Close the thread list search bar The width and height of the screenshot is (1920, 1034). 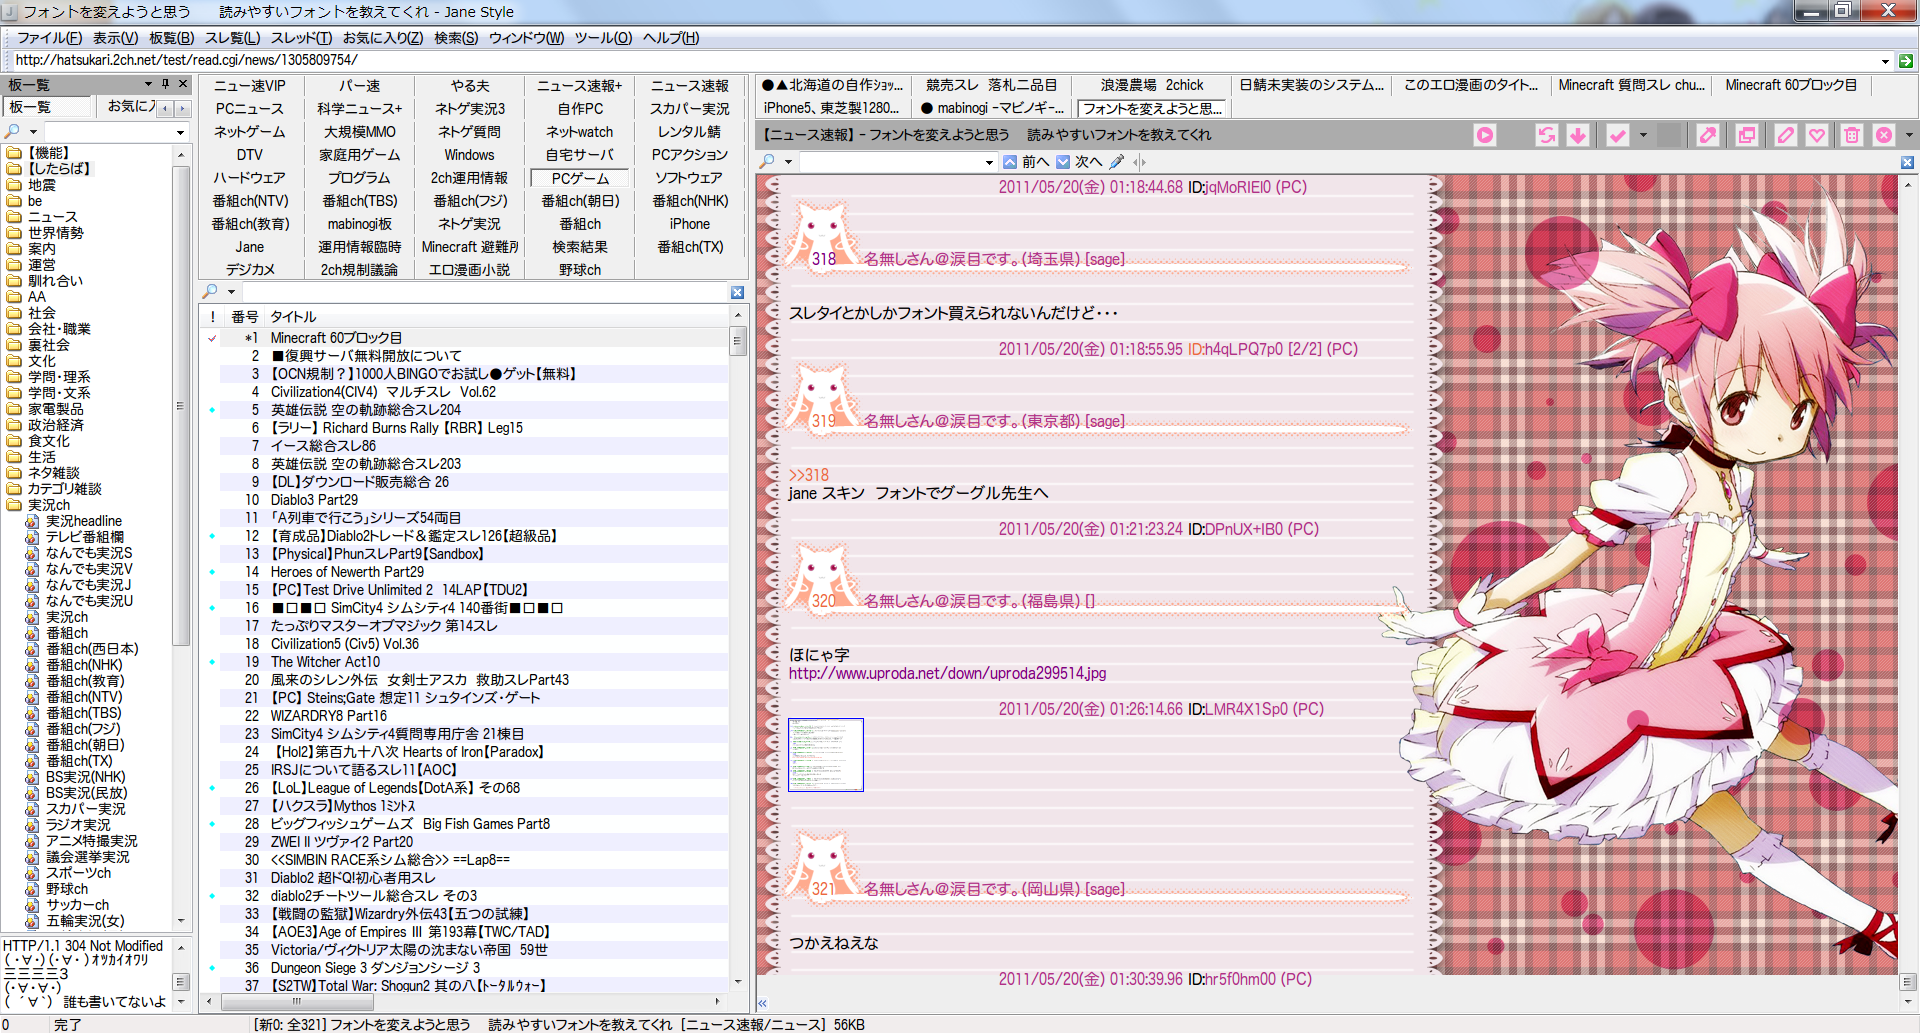coord(737,292)
